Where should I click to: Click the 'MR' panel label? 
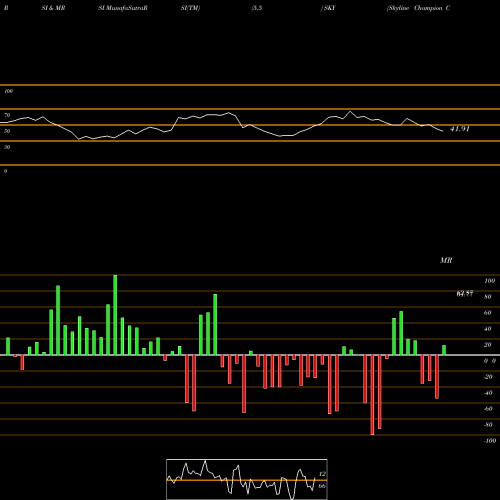(446, 260)
